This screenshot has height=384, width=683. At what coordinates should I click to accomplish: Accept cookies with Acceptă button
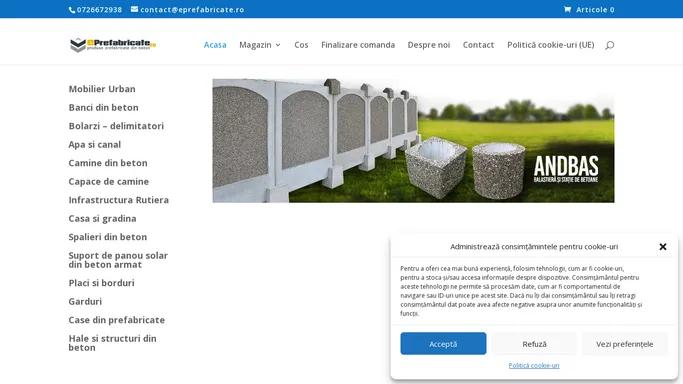[443, 344]
